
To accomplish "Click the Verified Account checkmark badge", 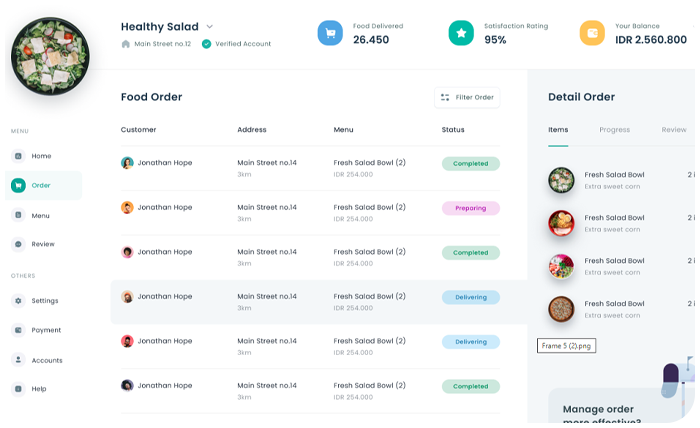I will click(x=206, y=44).
